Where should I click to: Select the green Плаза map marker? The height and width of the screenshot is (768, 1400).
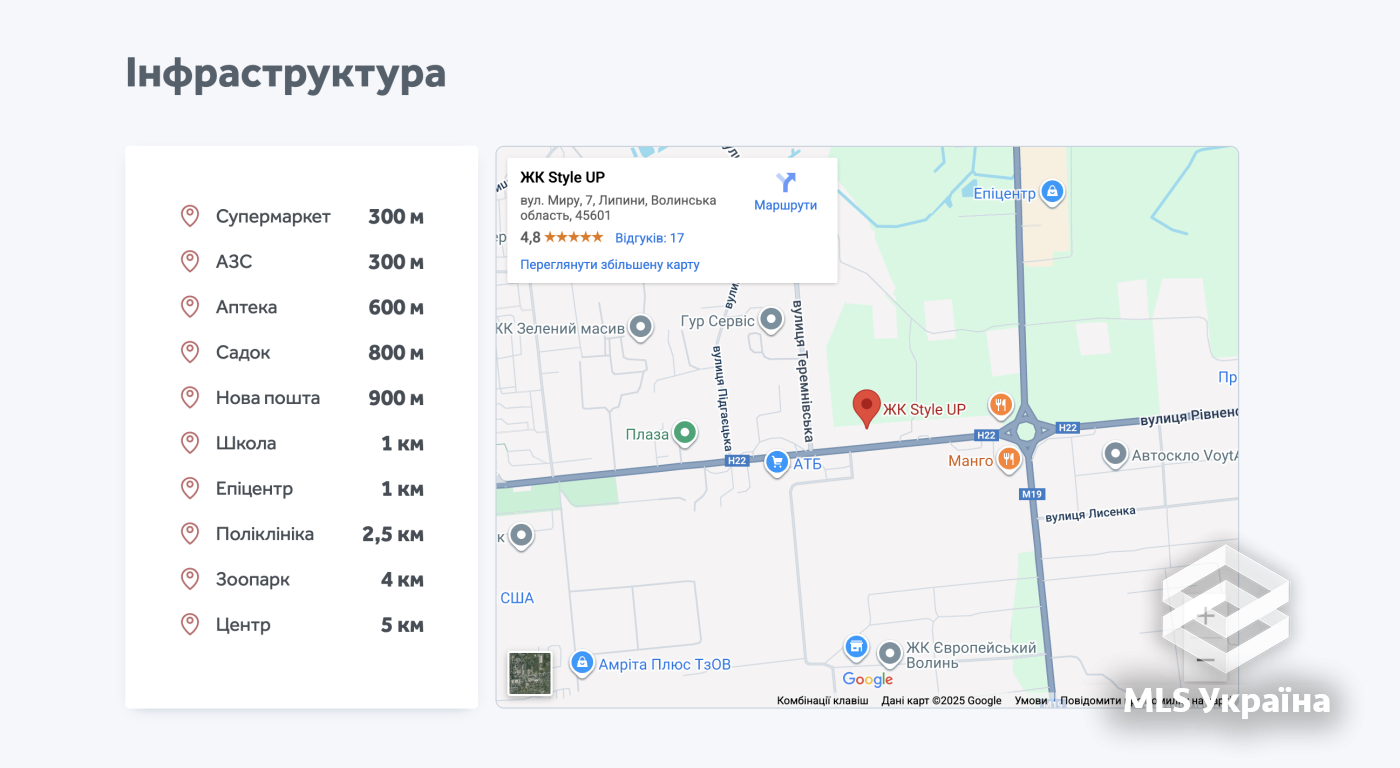click(684, 433)
